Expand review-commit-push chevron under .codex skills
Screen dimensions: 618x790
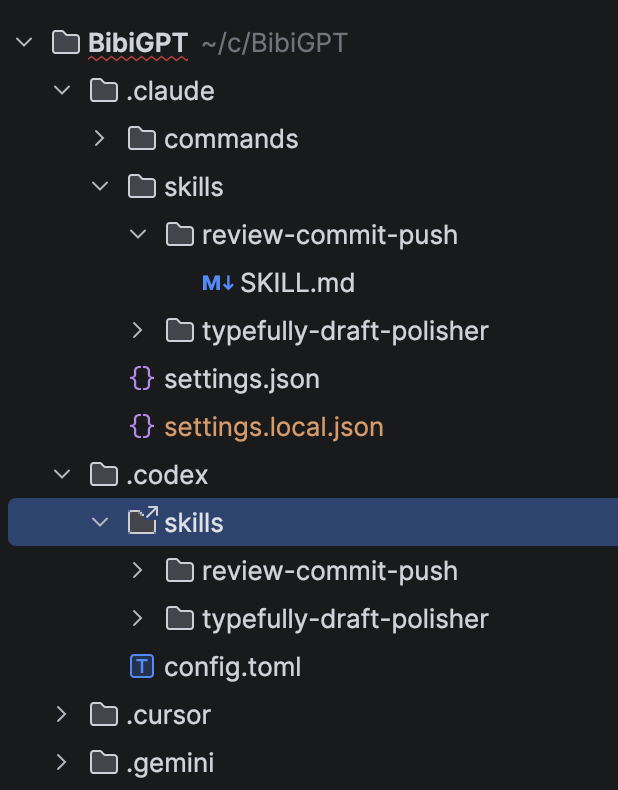(x=138, y=570)
